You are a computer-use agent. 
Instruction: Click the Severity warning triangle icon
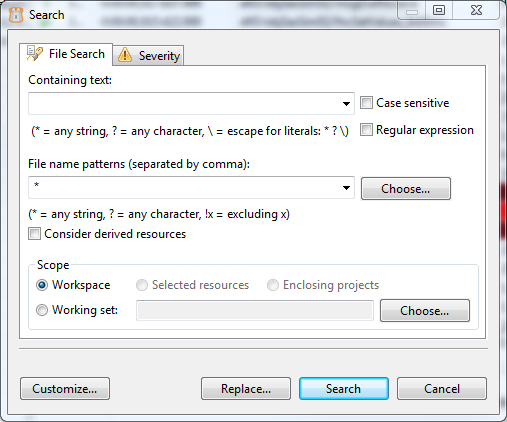click(125, 55)
